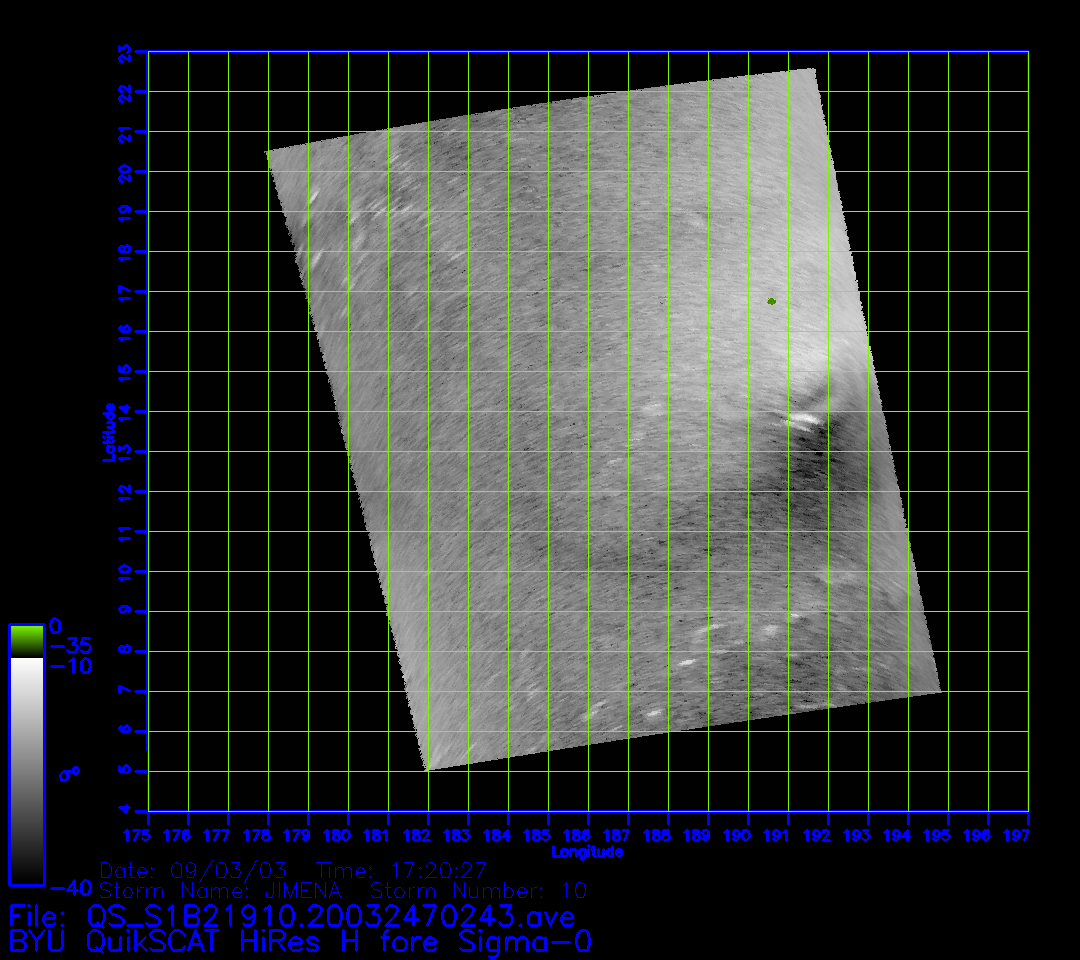Viewport: 1080px width, 960px height.
Task: Click the green swatch atop the color bar
Action: [x=26, y=640]
